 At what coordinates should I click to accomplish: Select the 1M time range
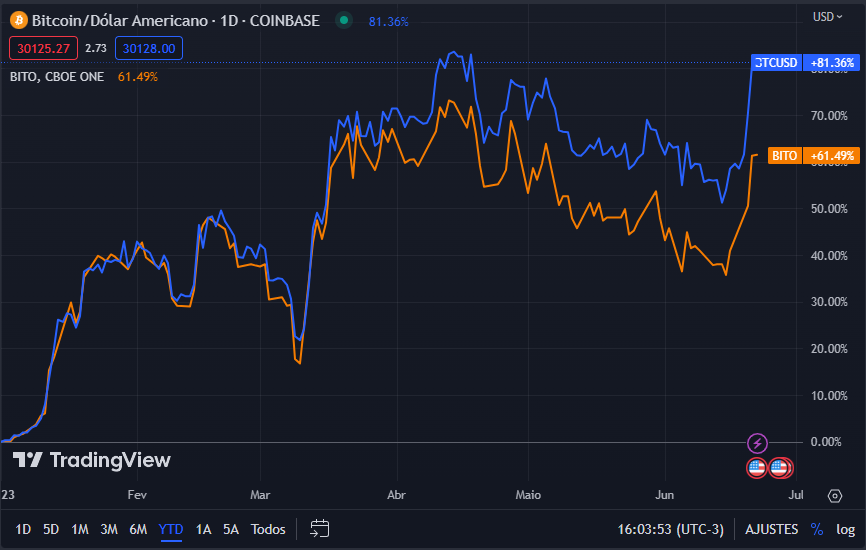tap(80, 529)
